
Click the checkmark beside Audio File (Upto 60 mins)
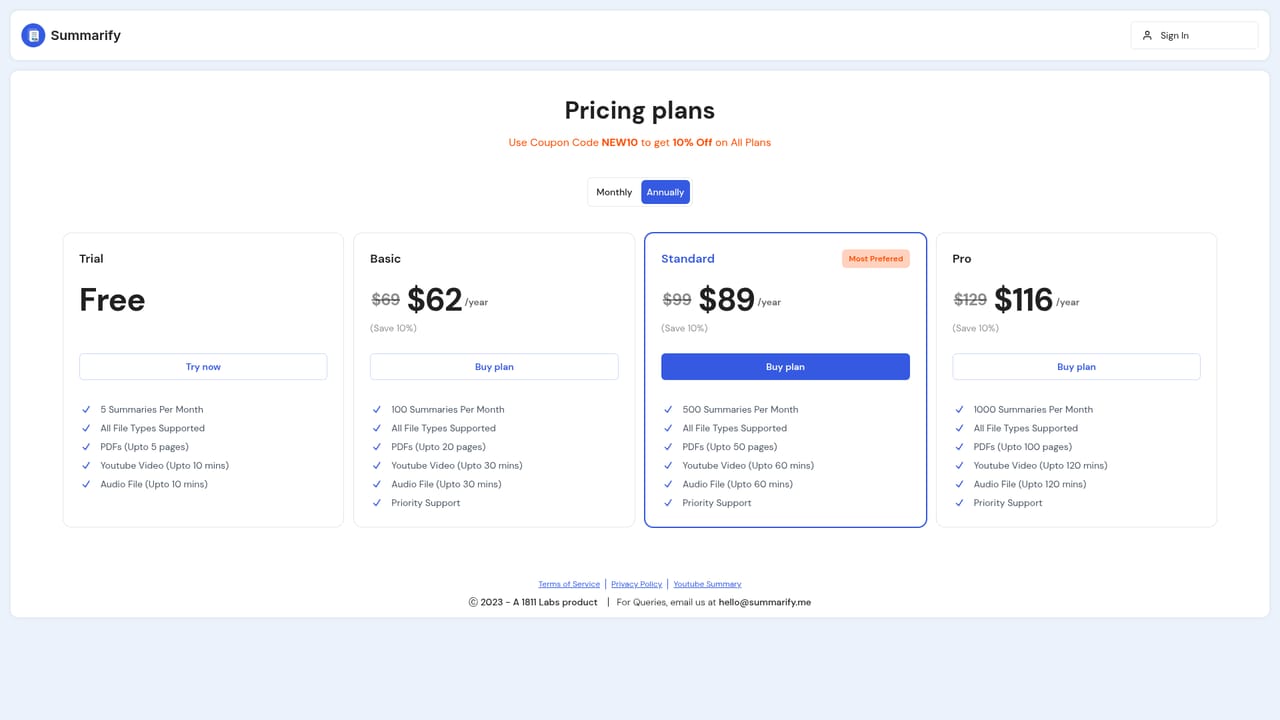coord(668,485)
